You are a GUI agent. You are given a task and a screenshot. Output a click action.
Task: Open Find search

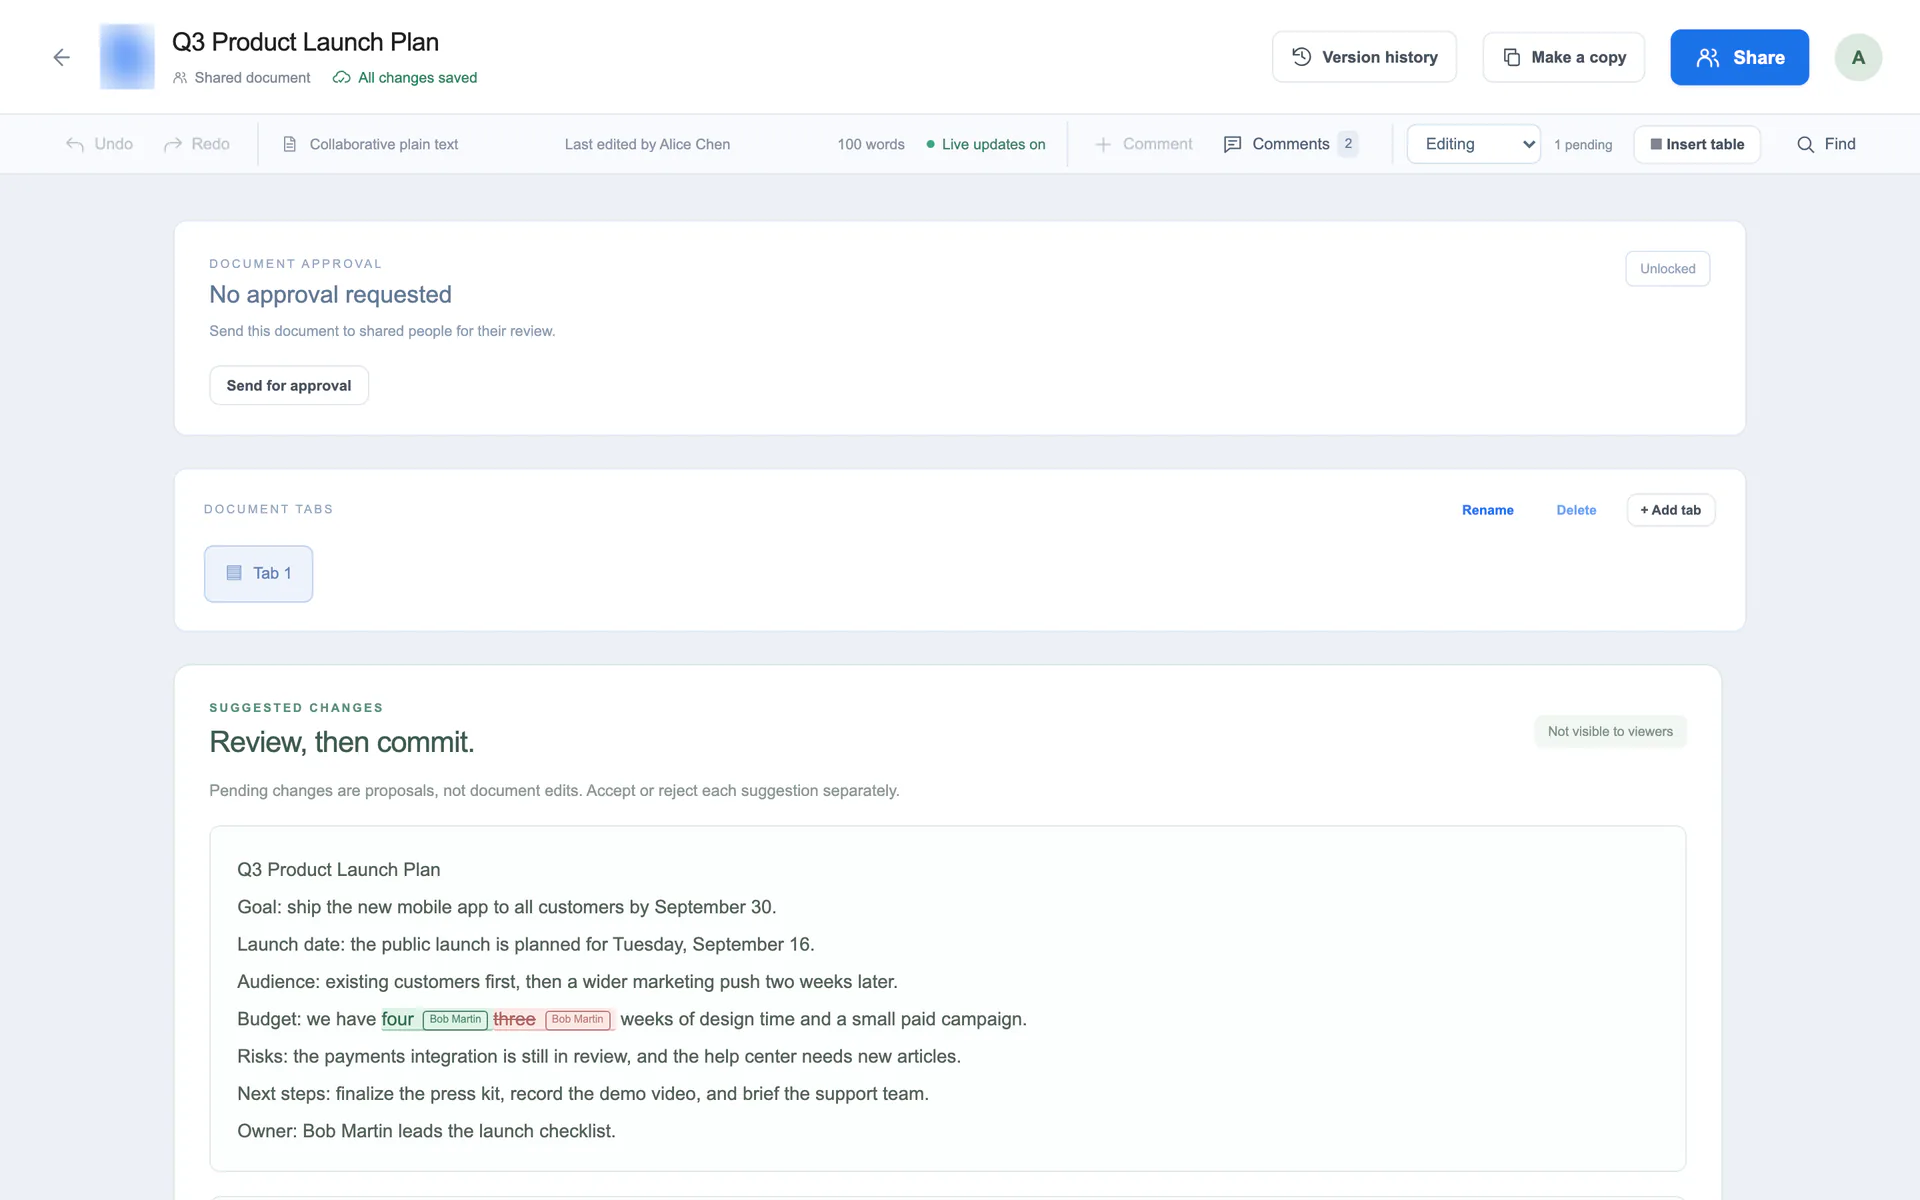coord(1826,144)
